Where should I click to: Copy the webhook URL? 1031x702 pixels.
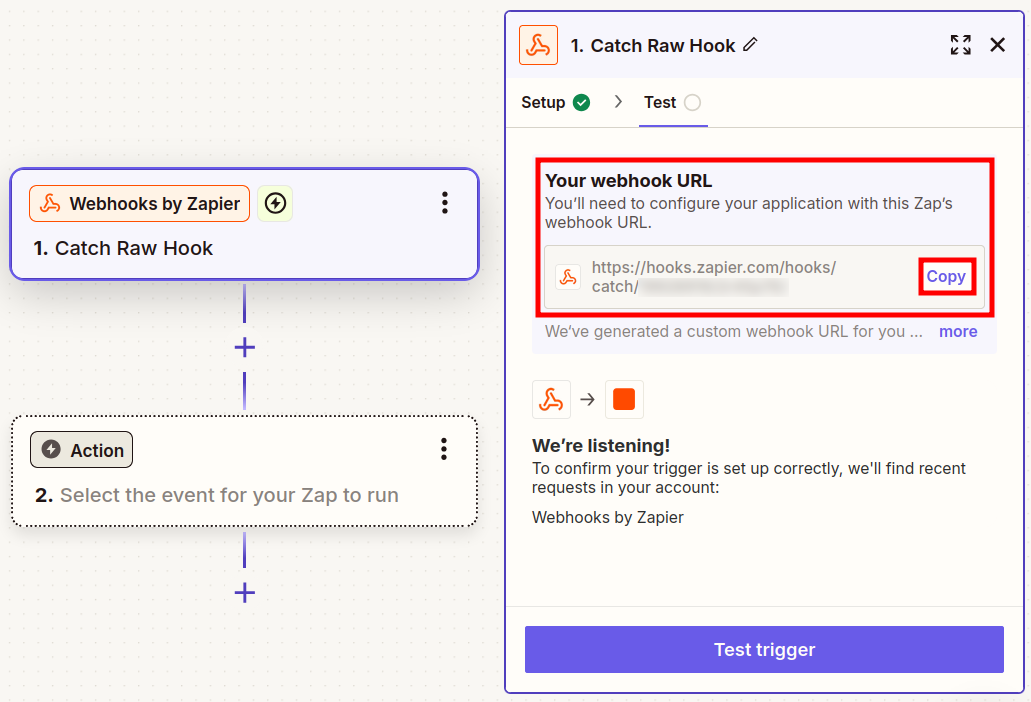(946, 277)
